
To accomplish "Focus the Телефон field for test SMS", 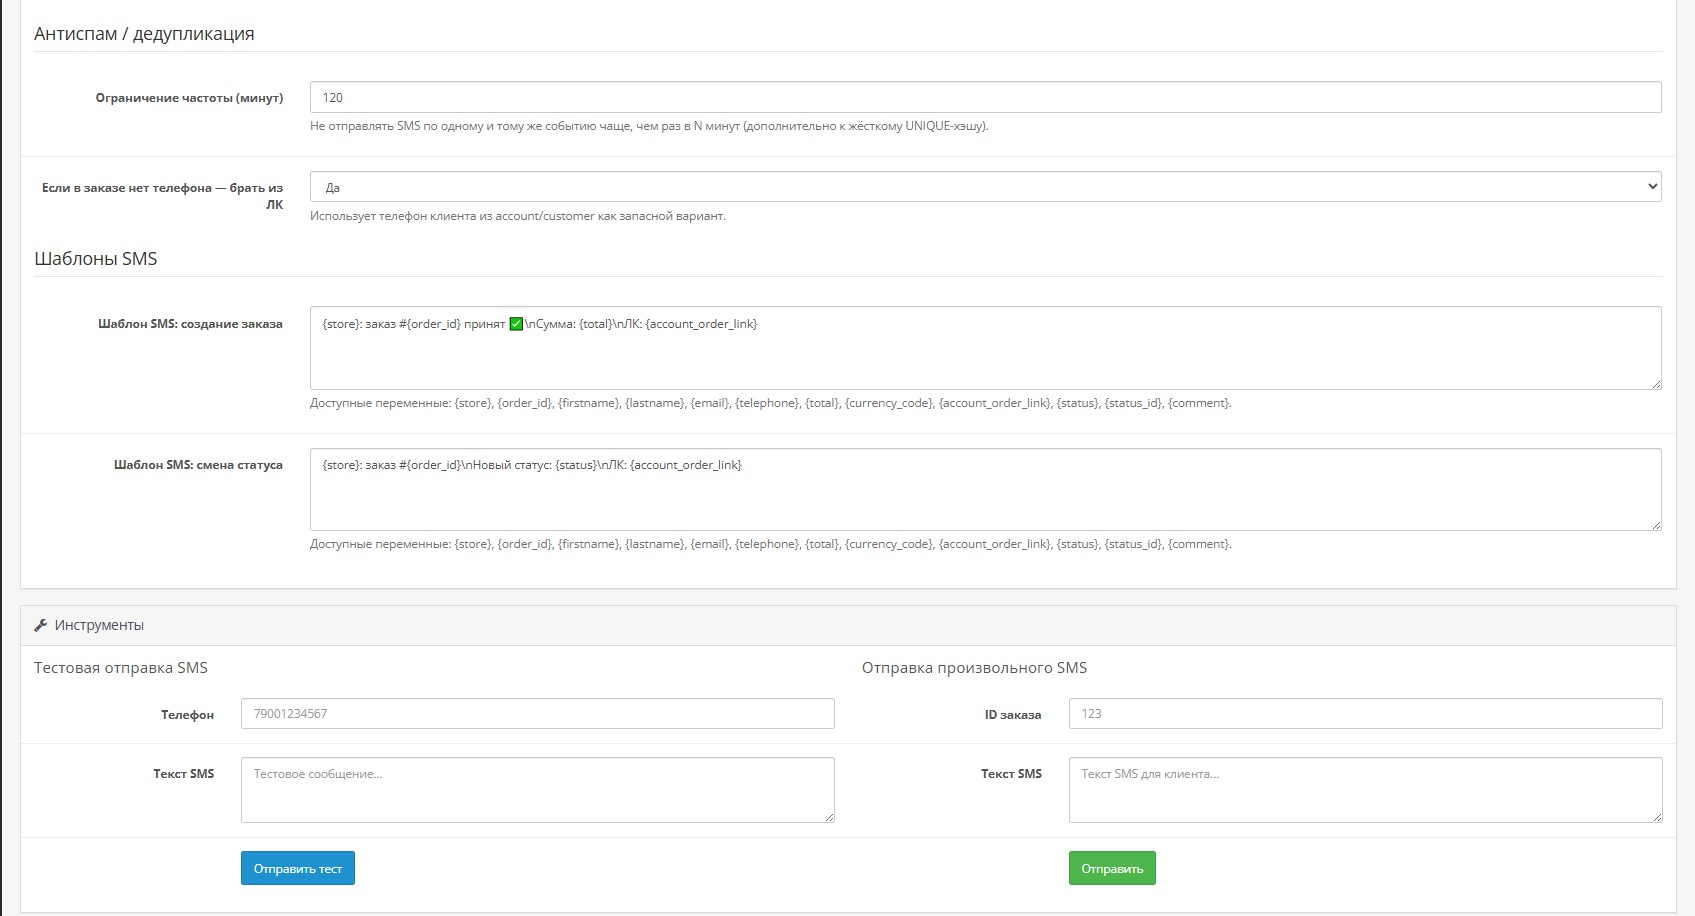I will (537, 714).
